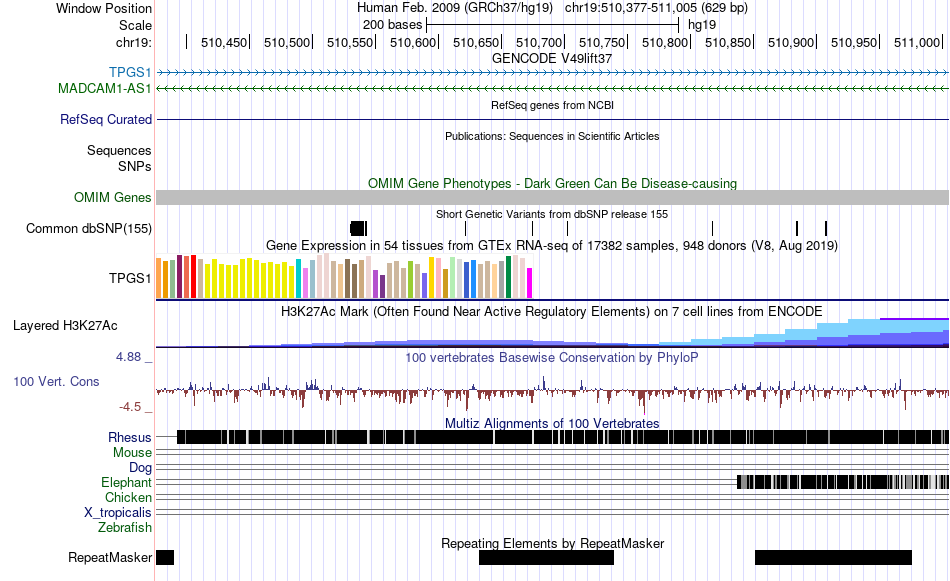
Task: Click the black TPGS1 GTEx expression label
Action: pos(130,278)
